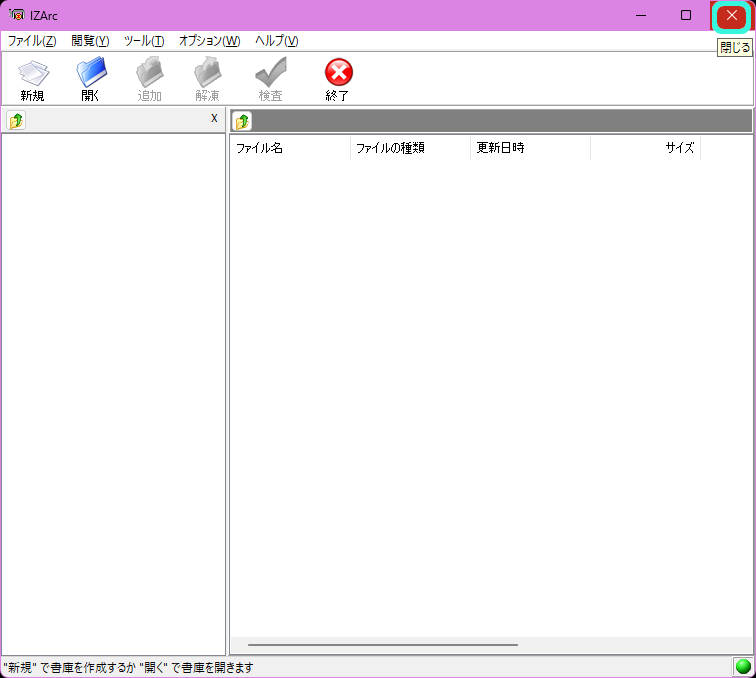Viewport: 756px width, 678px height.
Task: Open the ツール(T) menu
Action: 144,41
